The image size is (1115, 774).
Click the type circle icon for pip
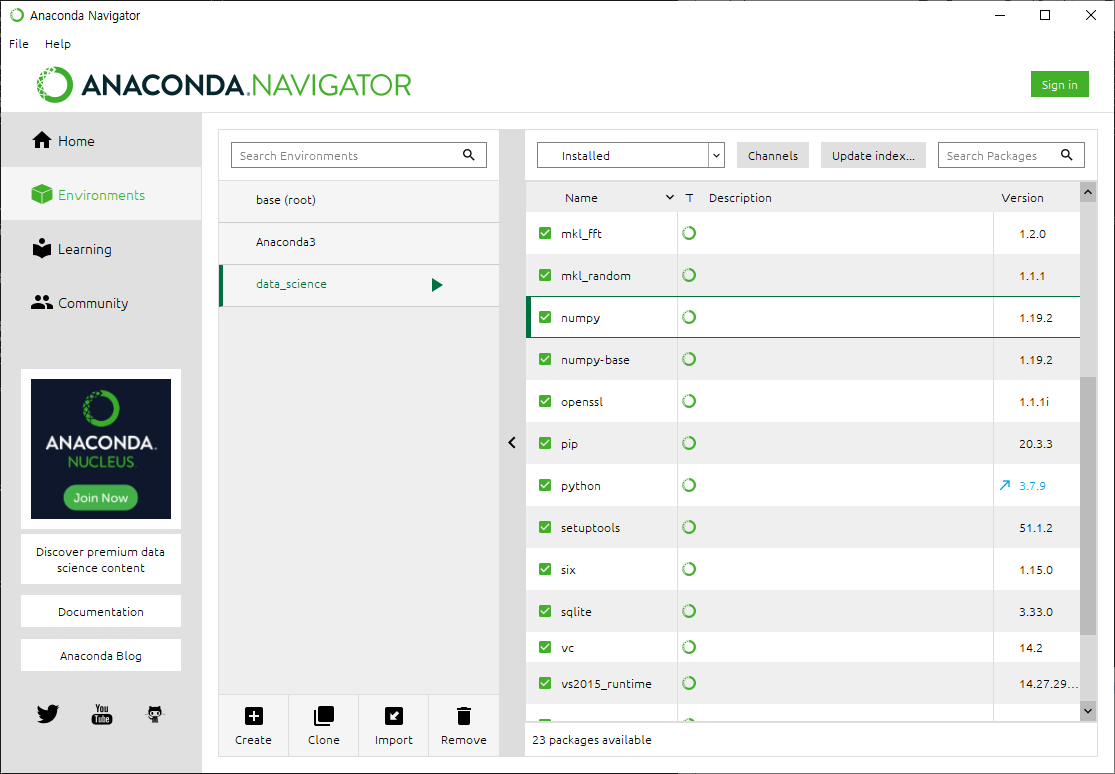click(x=688, y=442)
